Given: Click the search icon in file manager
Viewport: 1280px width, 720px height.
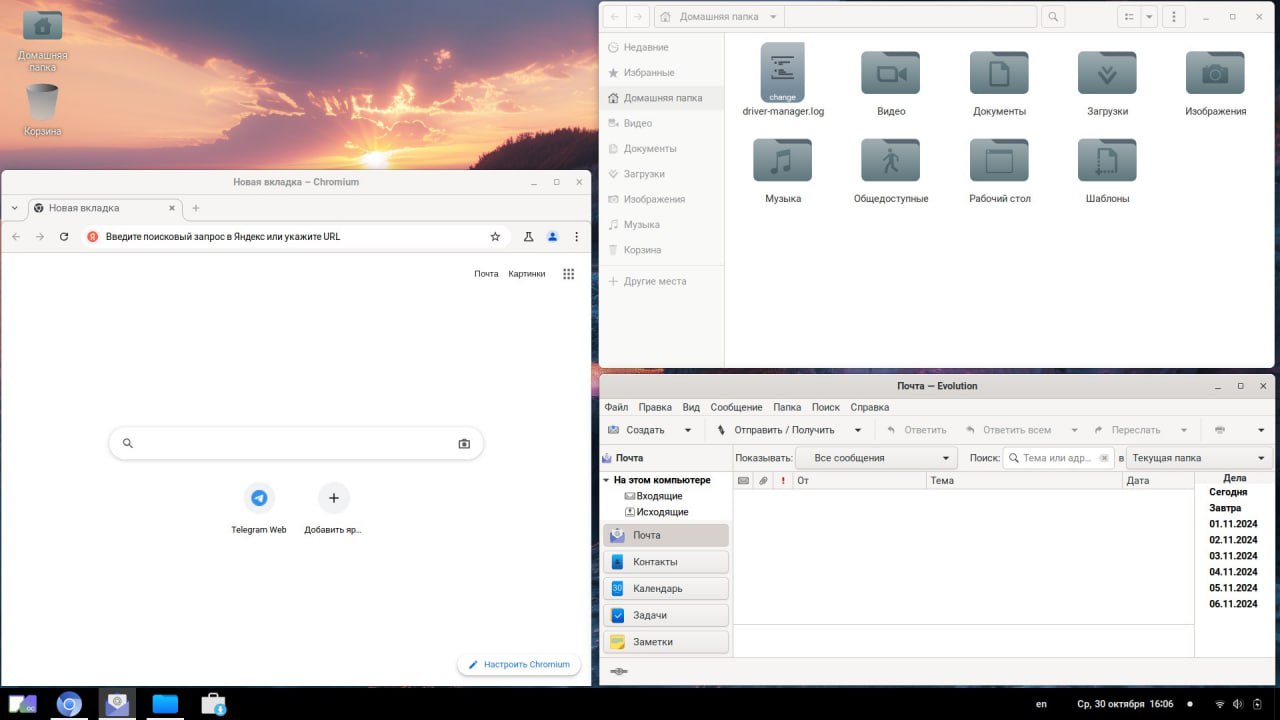Looking at the screenshot, I should pos(1053,17).
